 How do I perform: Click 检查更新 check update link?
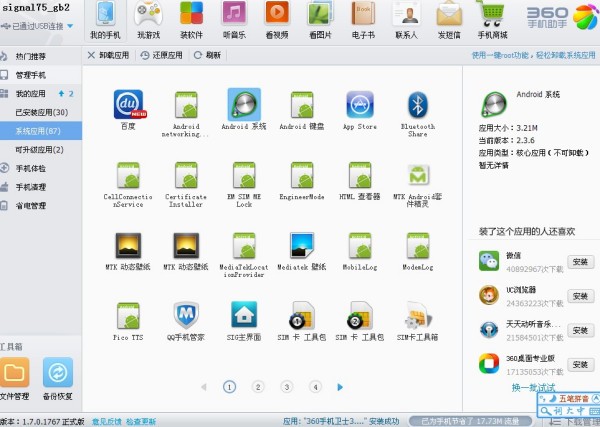tap(141, 421)
